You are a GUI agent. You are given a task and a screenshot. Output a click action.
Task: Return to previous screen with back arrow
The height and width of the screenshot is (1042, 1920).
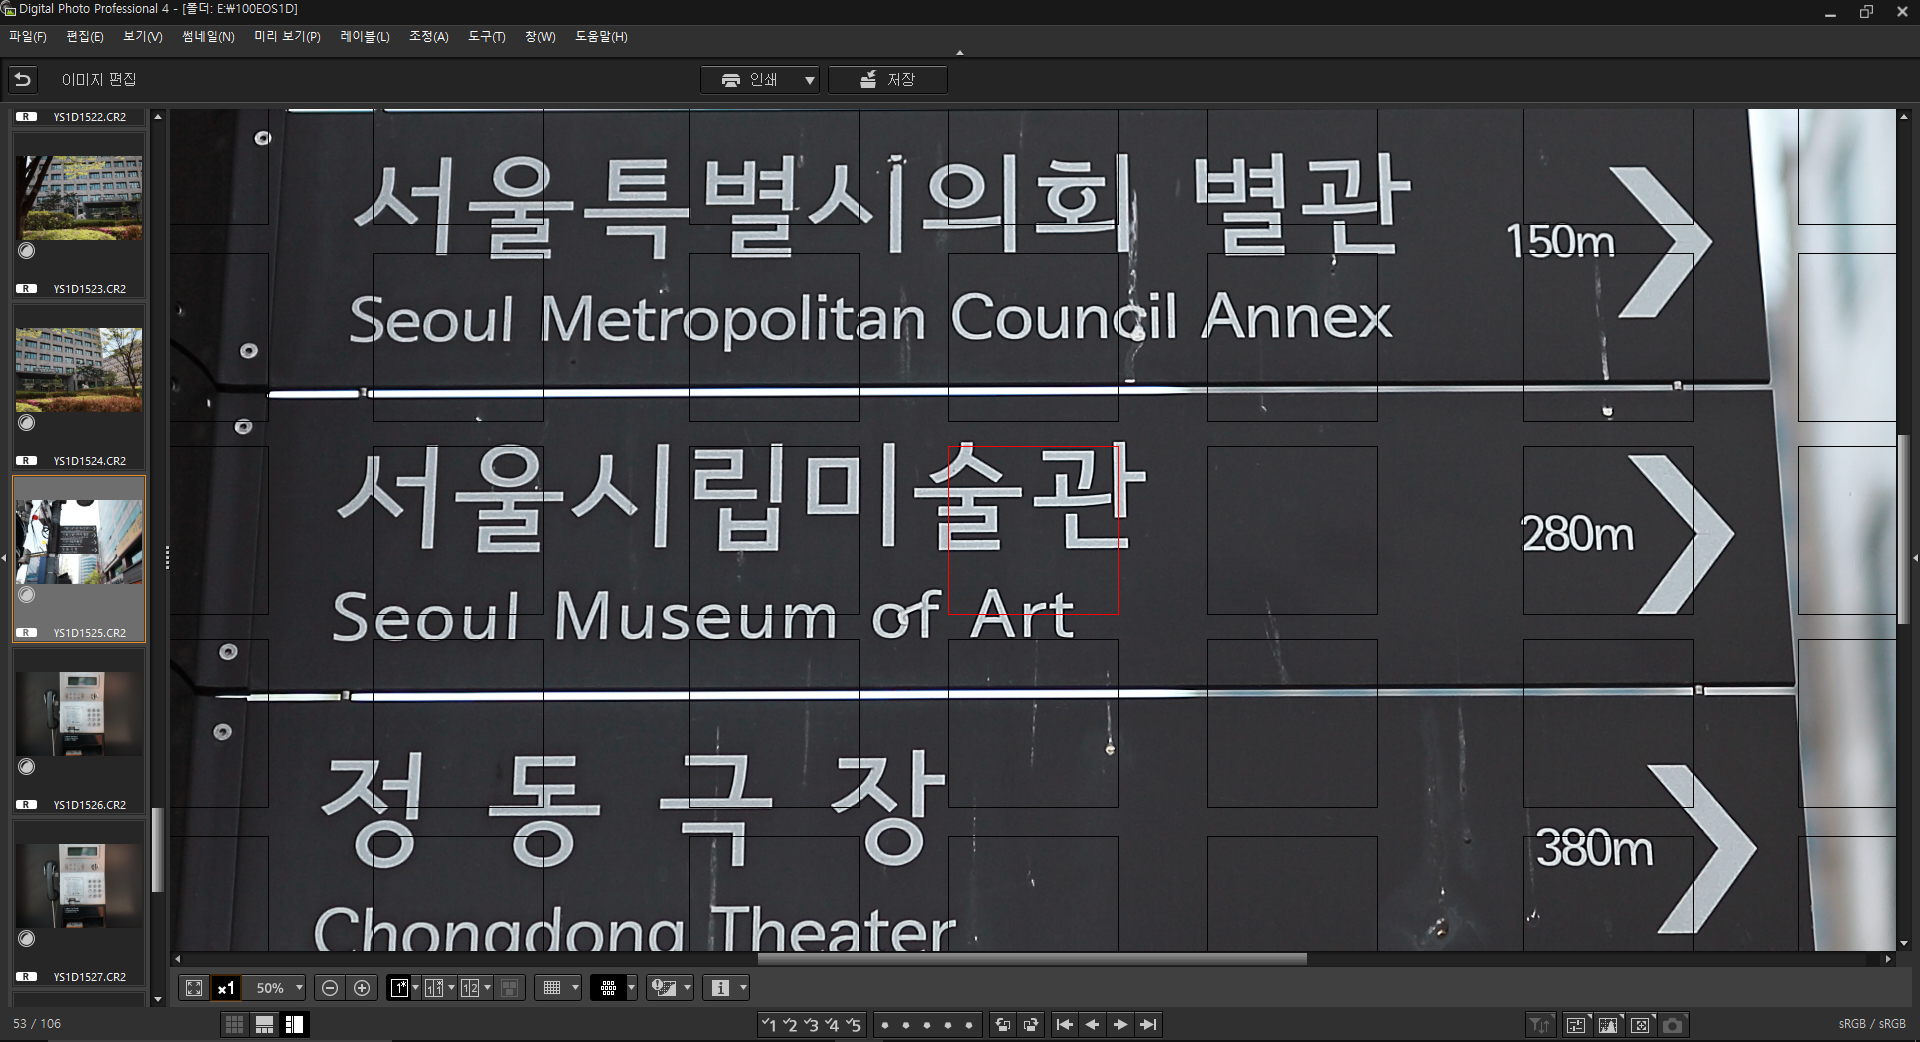tap(22, 79)
